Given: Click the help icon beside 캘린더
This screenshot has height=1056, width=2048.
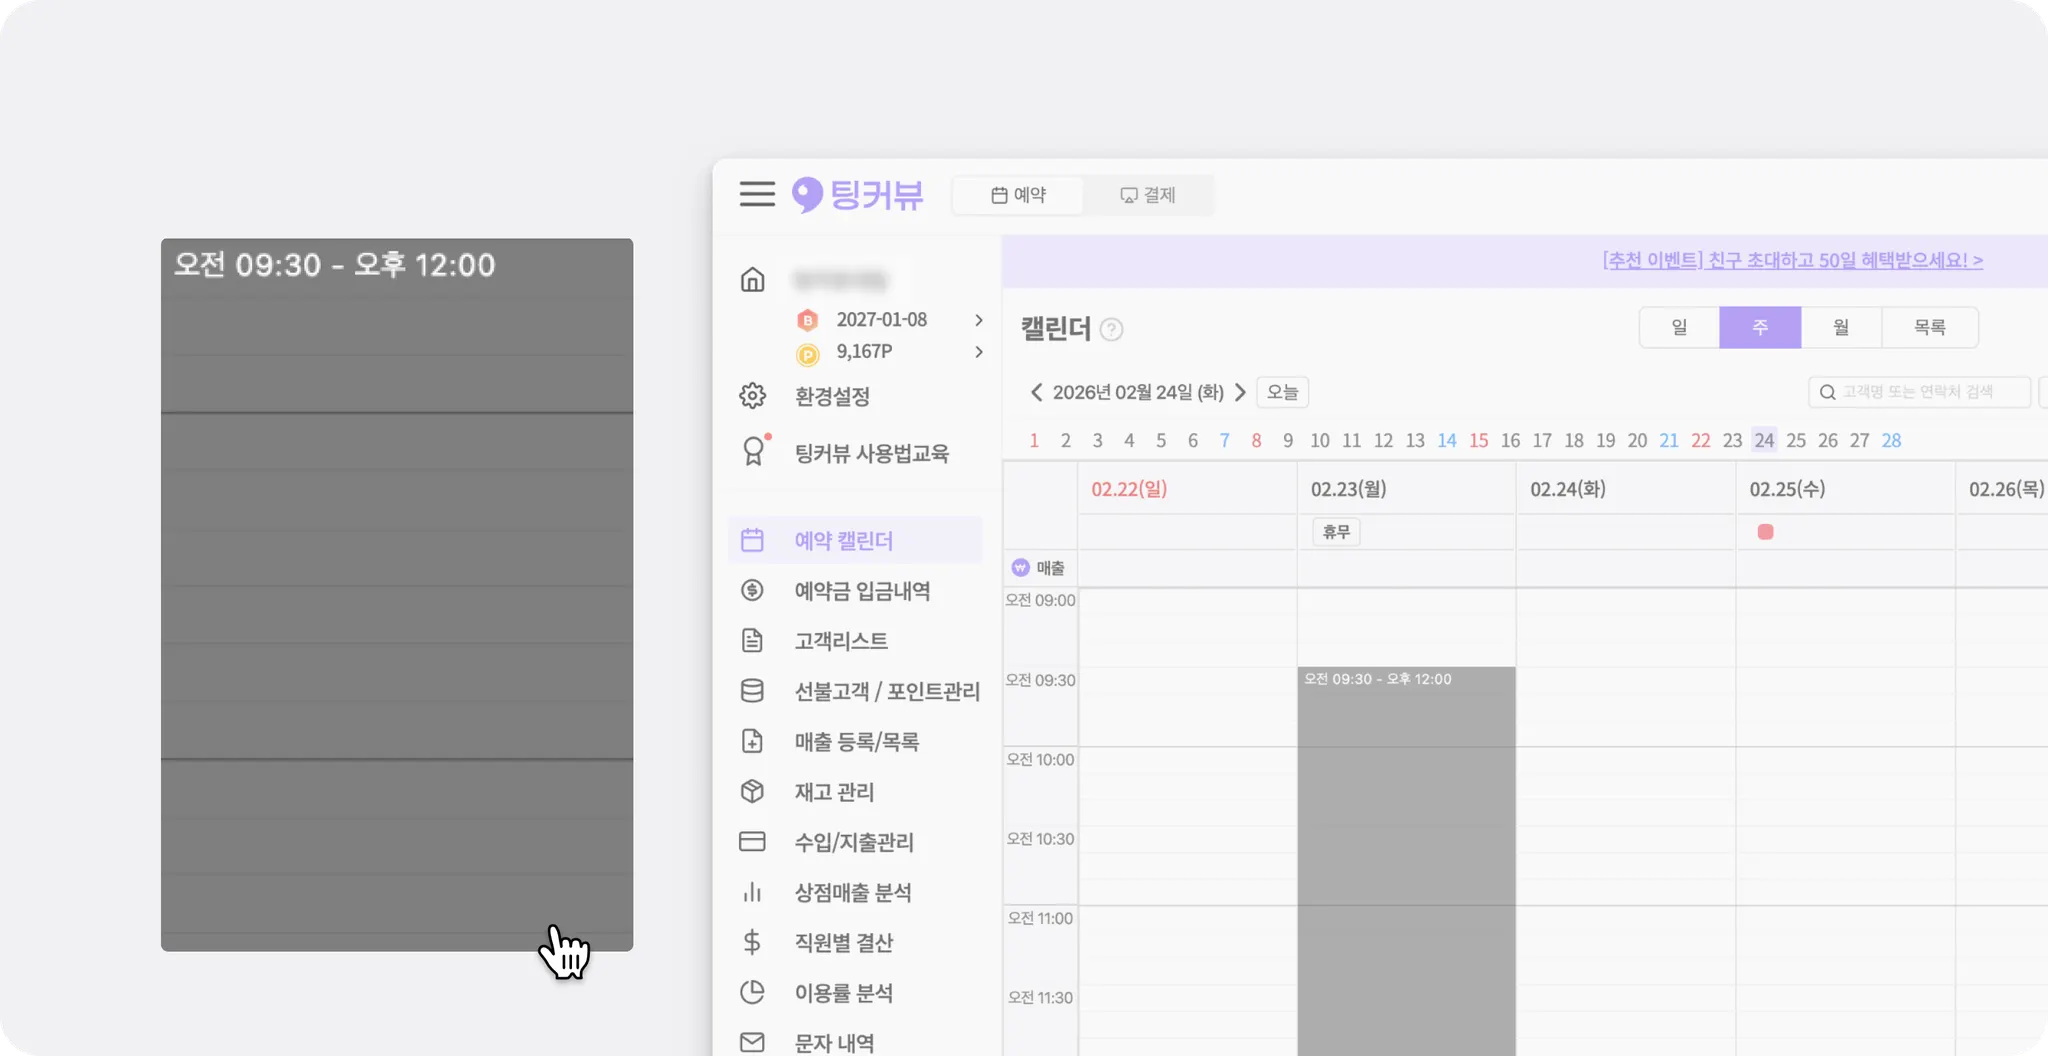Looking at the screenshot, I should (1111, 329).
